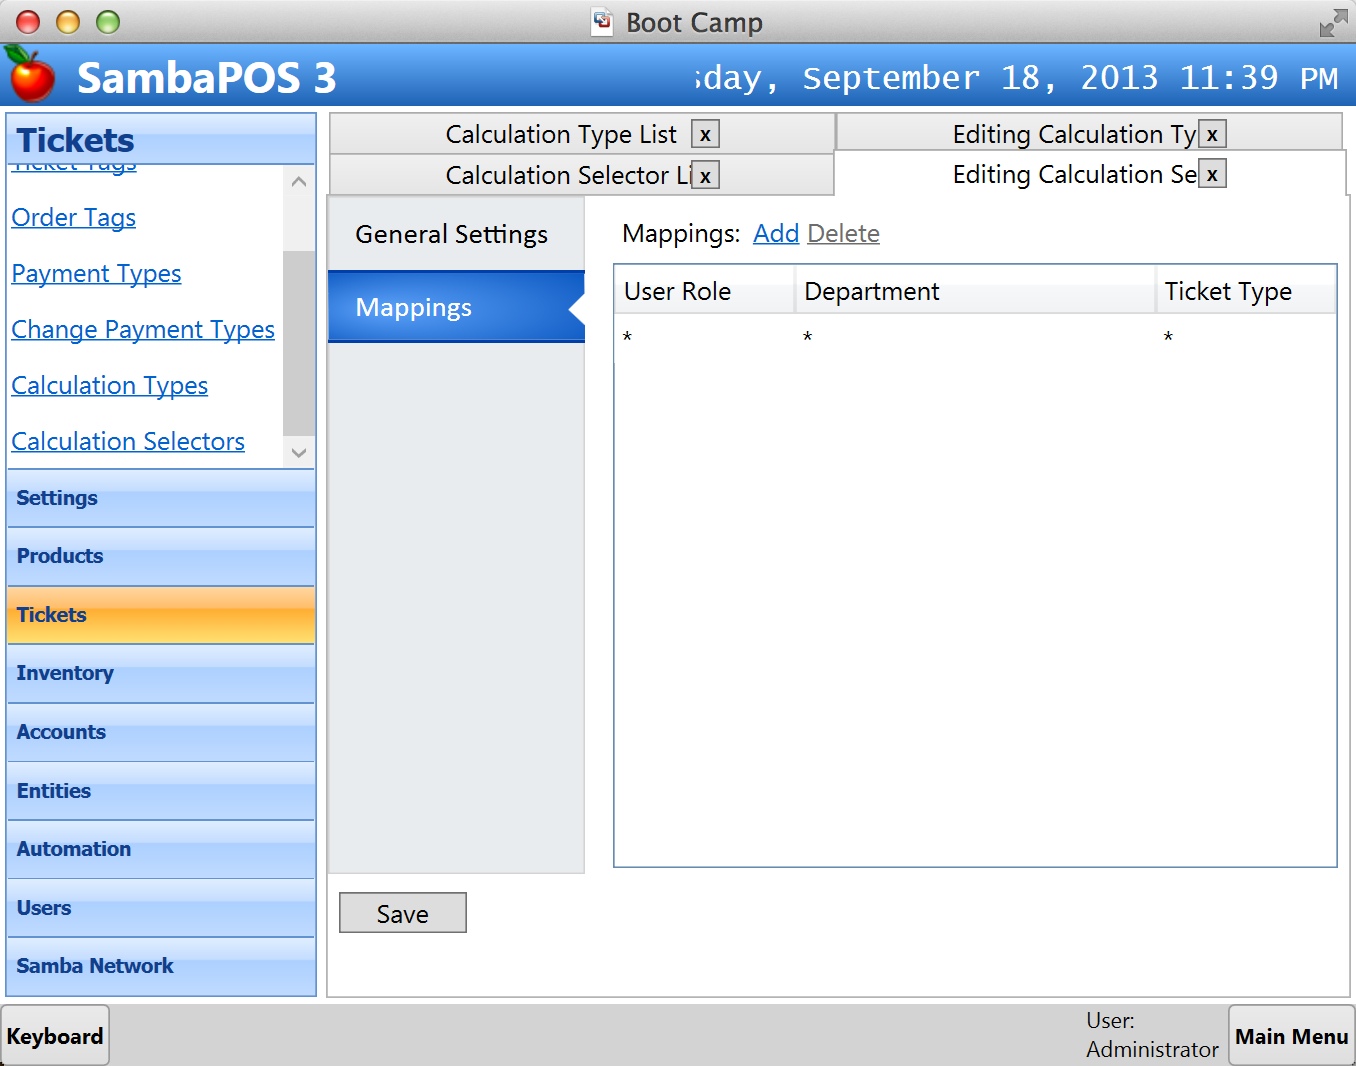This screenshot has width=1356, height=1066.
Task: Close the Editing Calculation Selector tab
Action: pos(1212,175)
